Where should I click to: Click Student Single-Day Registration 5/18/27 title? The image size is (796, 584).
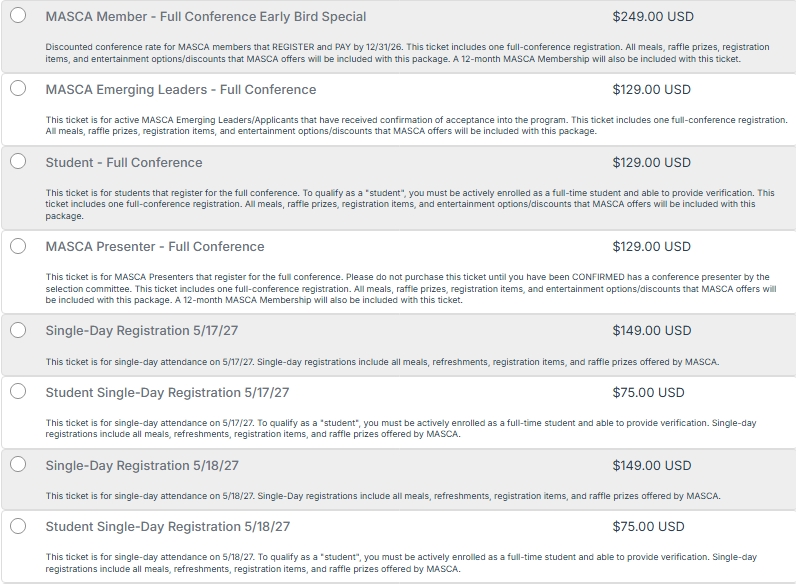point(168,527)
